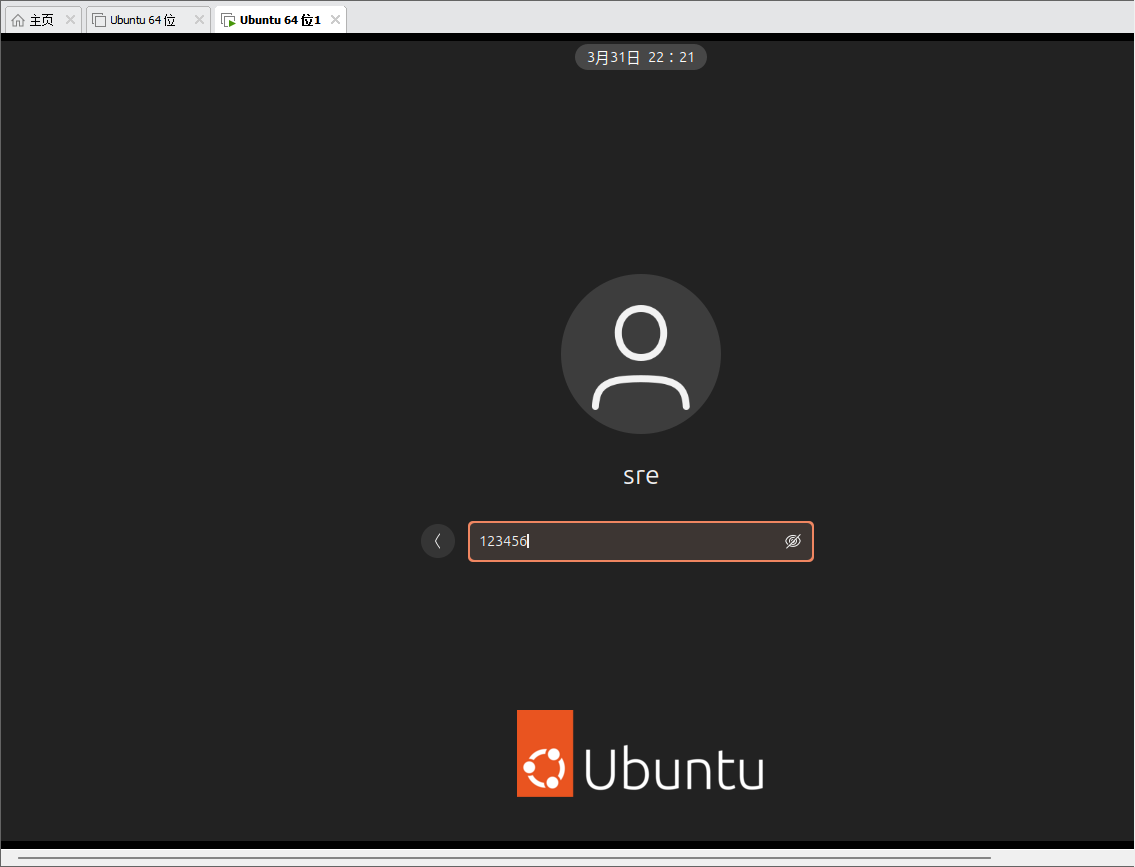Viewport: 1135px width, 867px height.
Task: Click the home icon on 主页 tab
Action: point(18,20)
